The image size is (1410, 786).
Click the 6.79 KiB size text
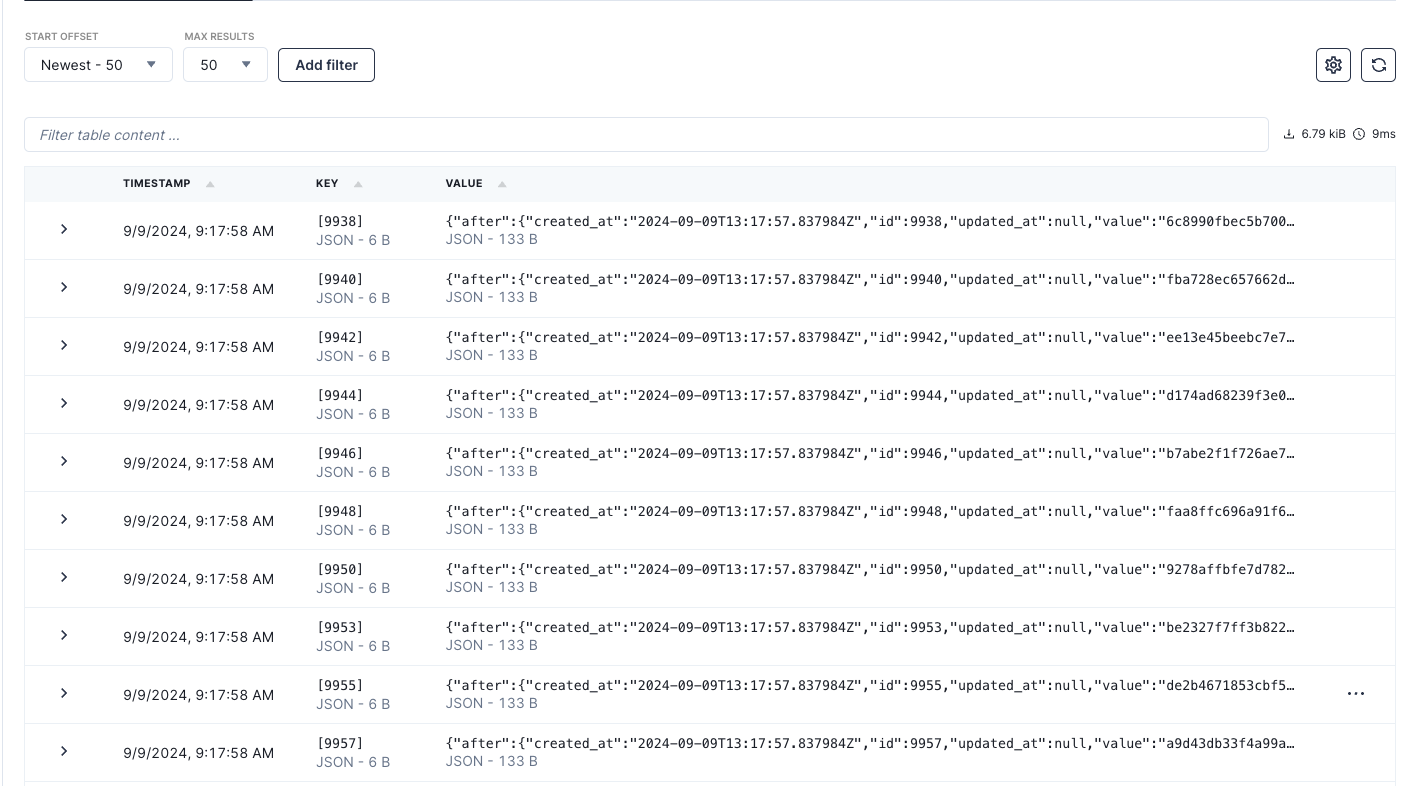tap(1323, 134)
